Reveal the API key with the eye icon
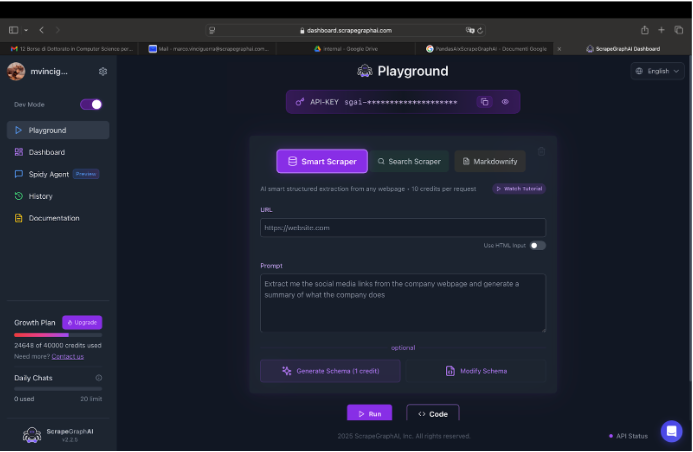Screen dimensions: 693x452 (505, 102)
